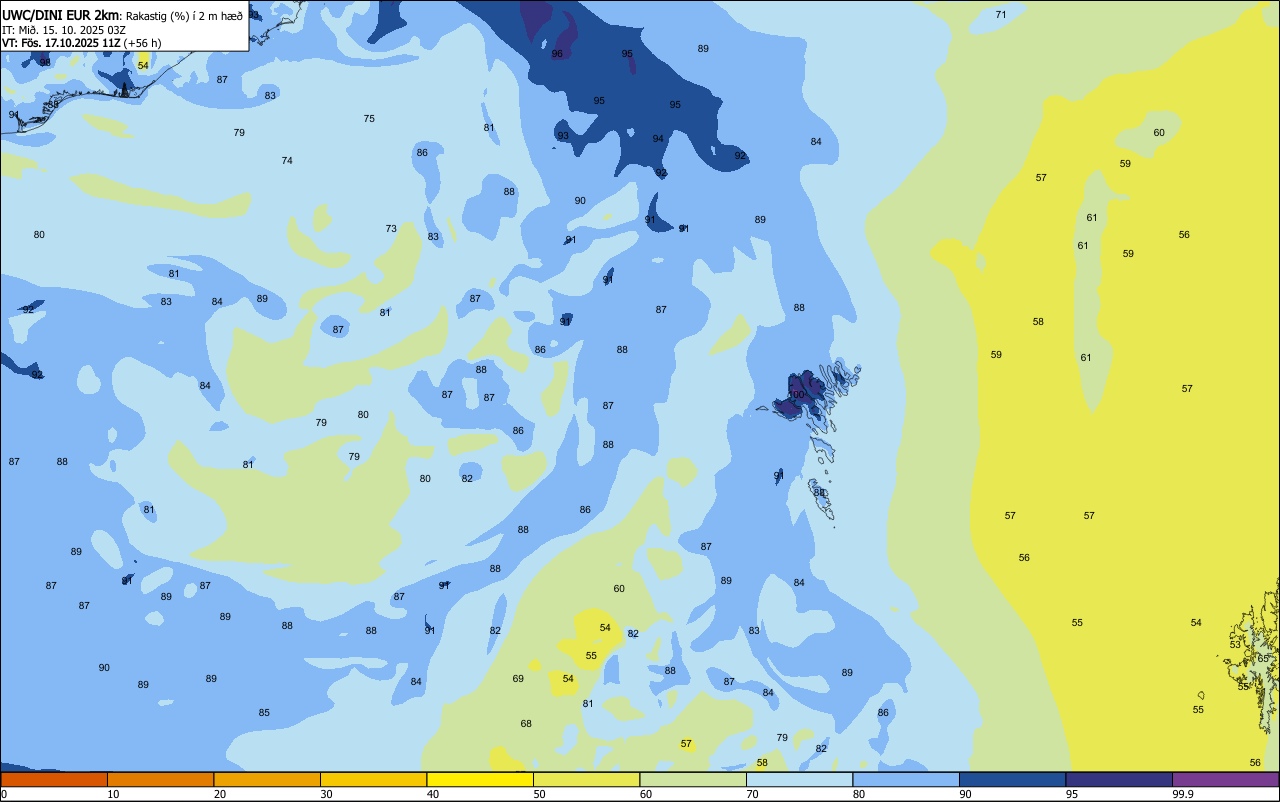
Task: Click the light green 60–70 legend swatch
Action: (x=693, y=780)
